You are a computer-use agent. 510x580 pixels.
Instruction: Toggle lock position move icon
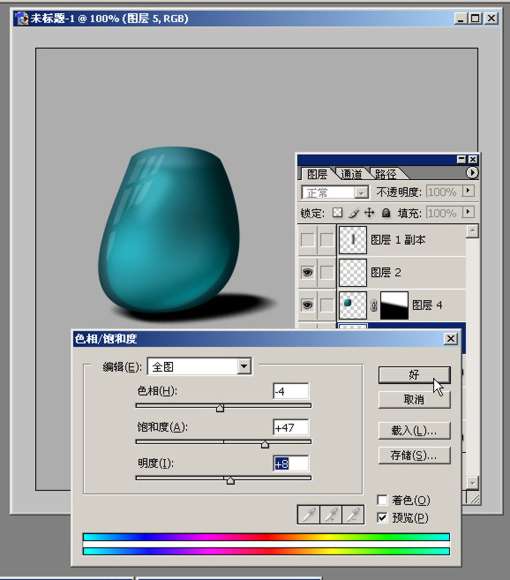tap(369, 213)
